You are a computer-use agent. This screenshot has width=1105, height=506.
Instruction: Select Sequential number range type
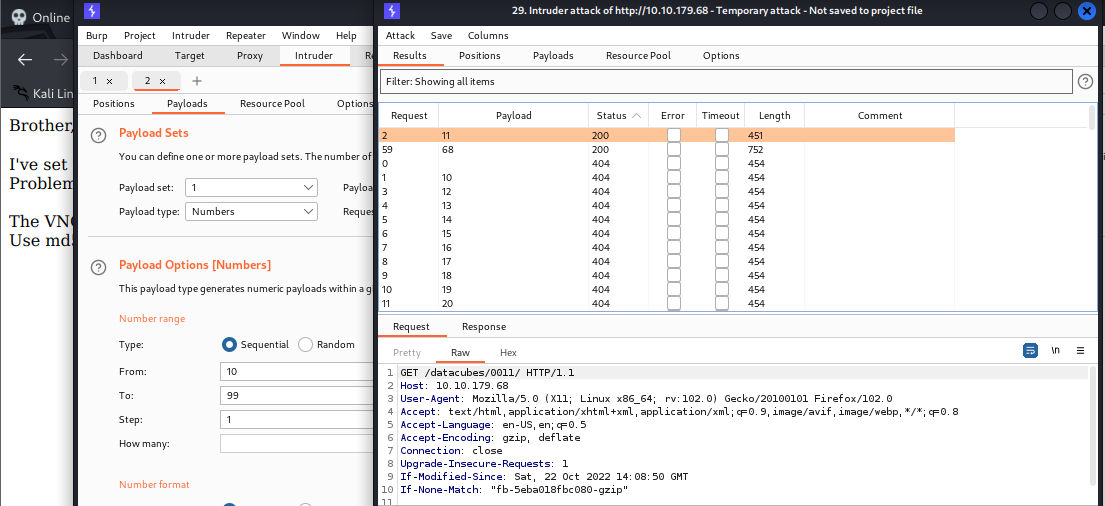click(228, 345)
